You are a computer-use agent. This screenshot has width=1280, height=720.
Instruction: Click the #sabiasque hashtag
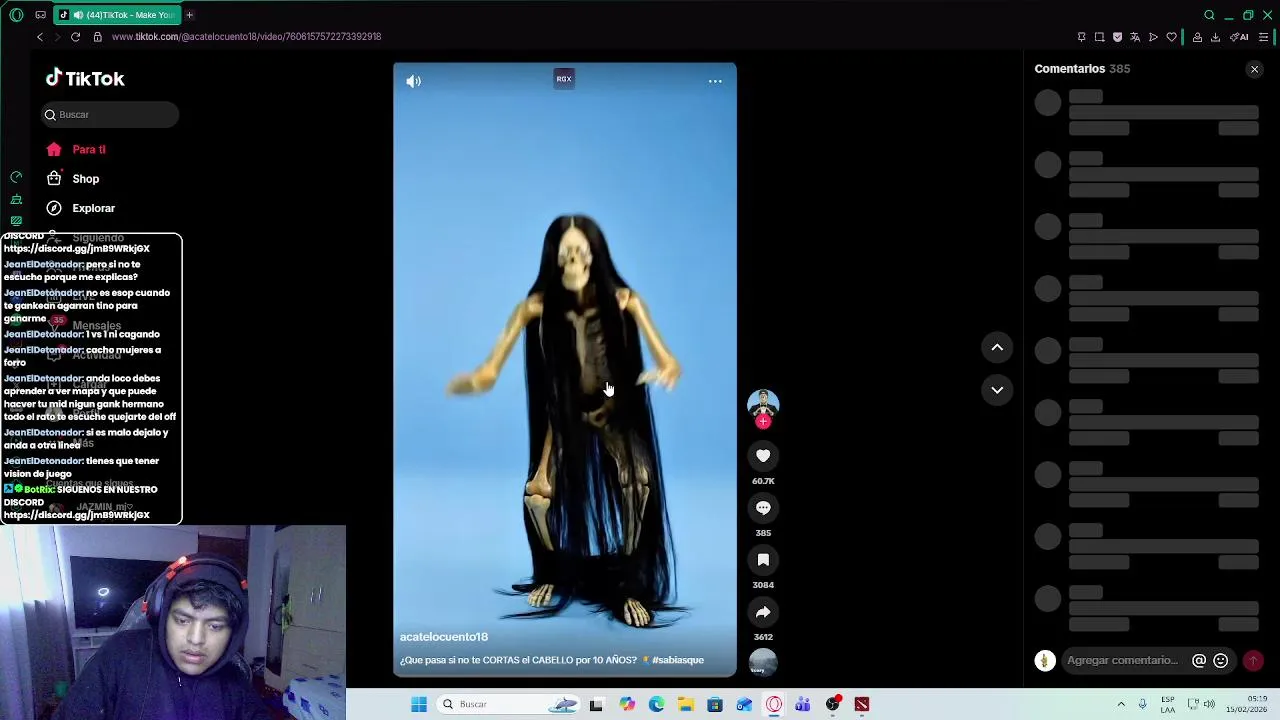pos(678,660)
